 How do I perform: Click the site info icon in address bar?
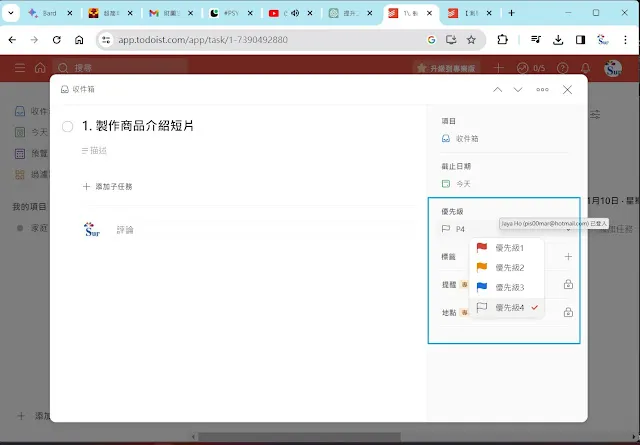click(106, 40)
